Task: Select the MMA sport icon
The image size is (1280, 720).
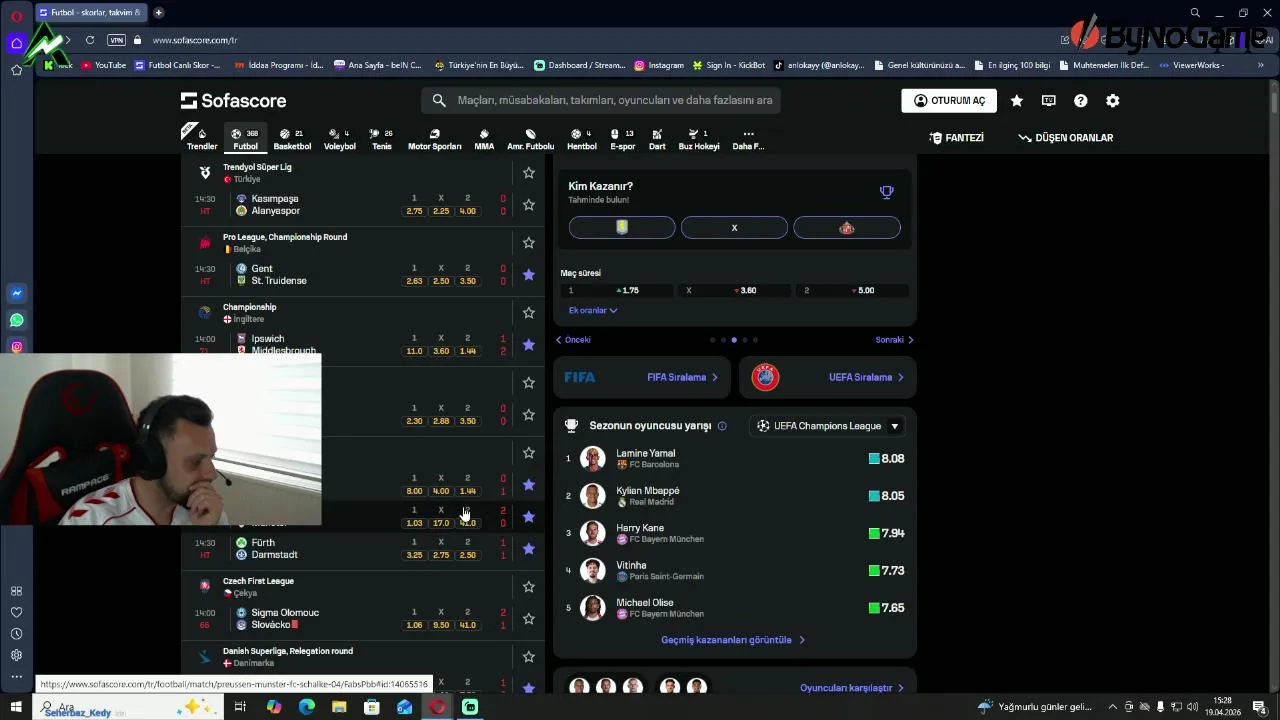Action: 484,139
